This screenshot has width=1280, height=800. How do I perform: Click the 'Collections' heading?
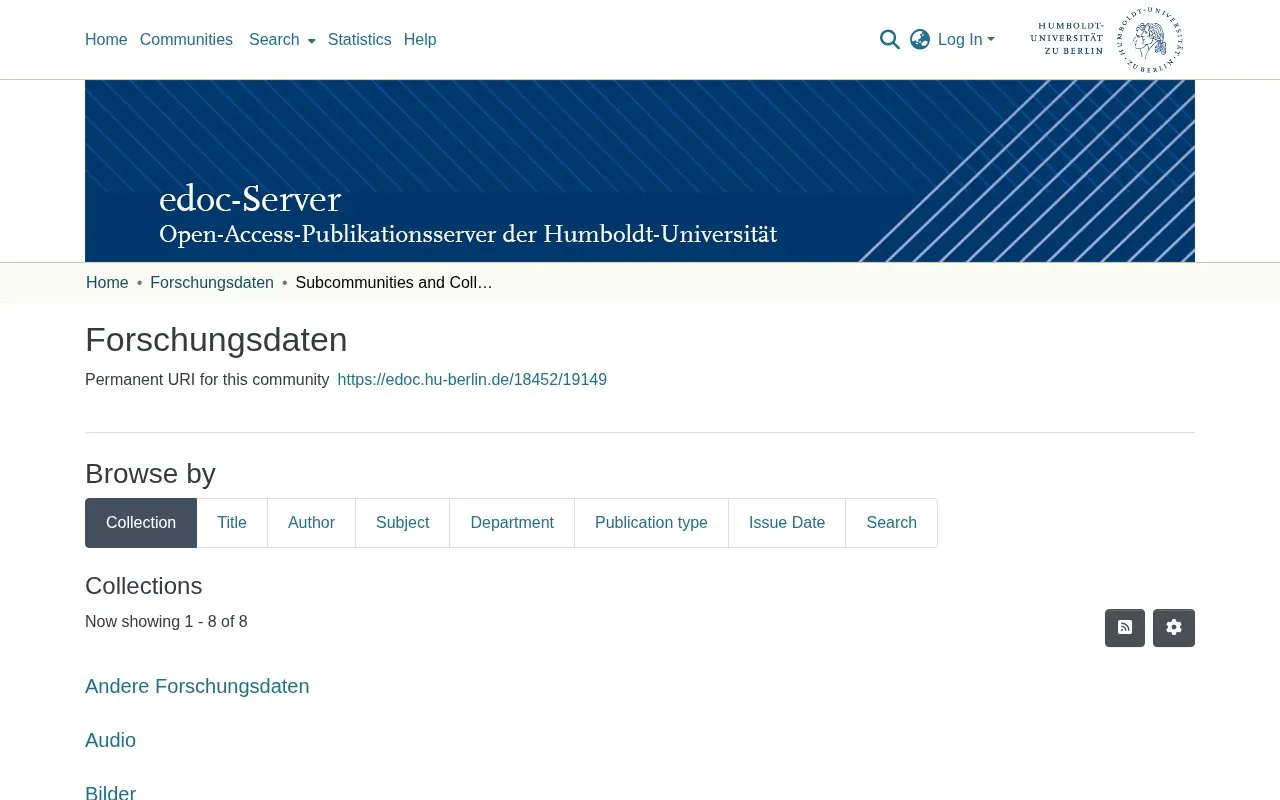coord(144,586)
